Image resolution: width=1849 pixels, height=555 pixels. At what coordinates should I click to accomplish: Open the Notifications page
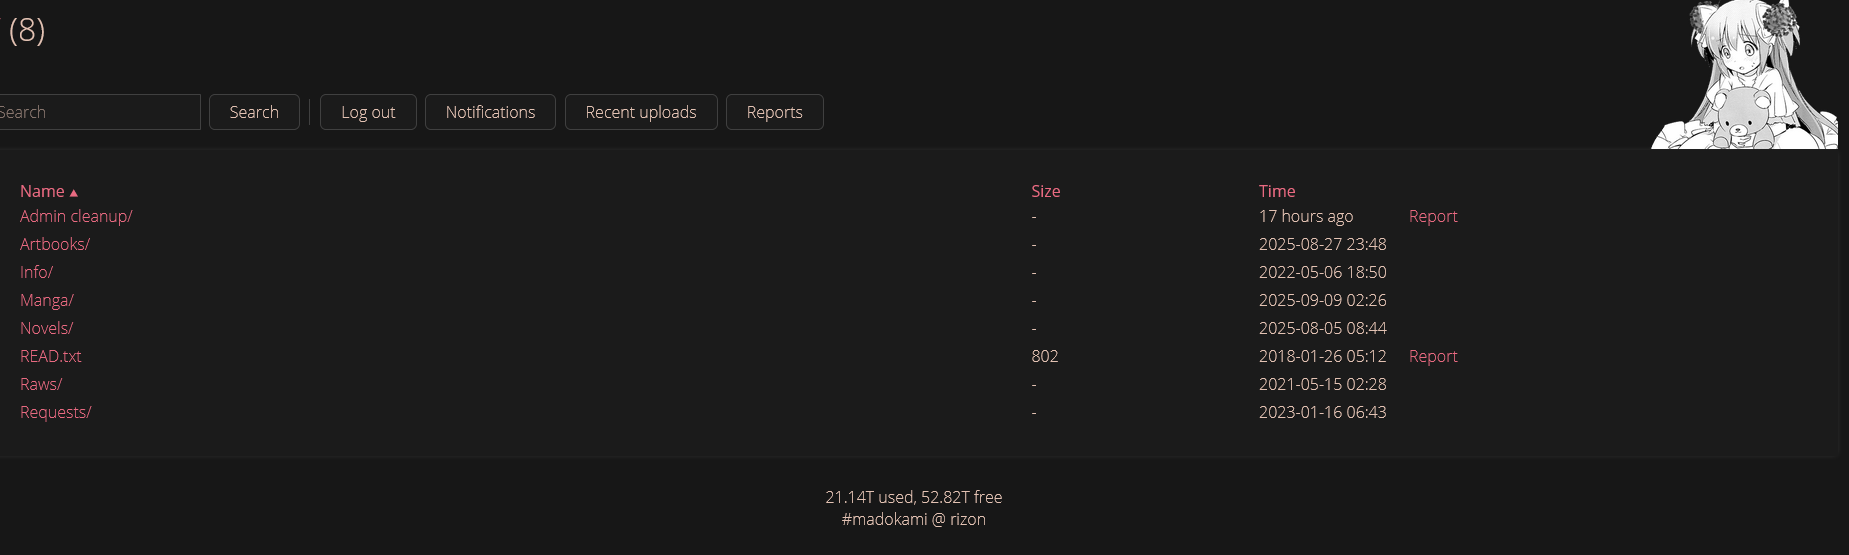point(490,112)
